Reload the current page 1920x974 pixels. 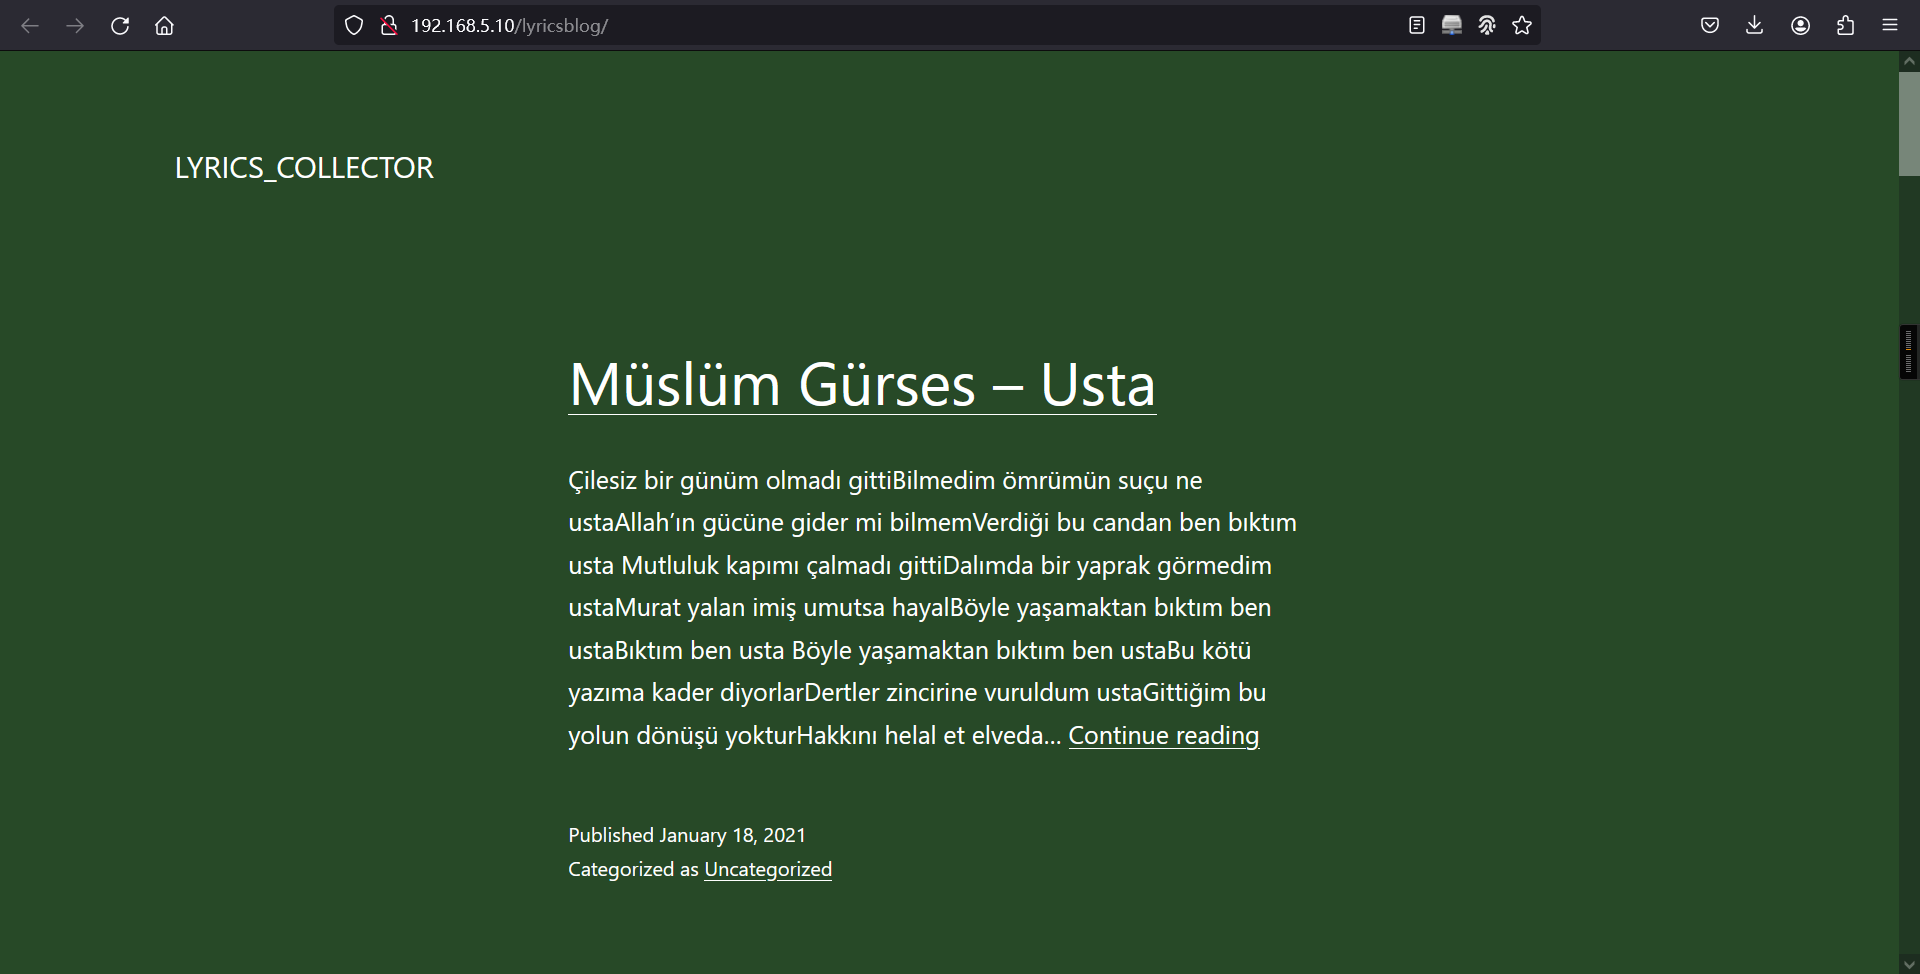(x=120, y=26)
